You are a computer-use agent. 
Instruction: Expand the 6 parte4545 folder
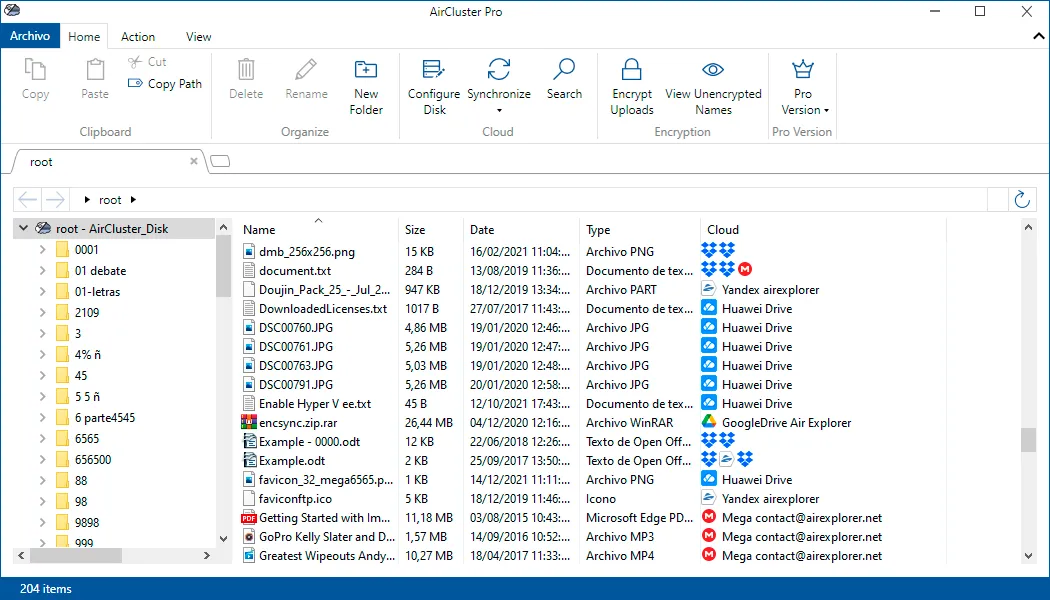click(x=42, y=418)
